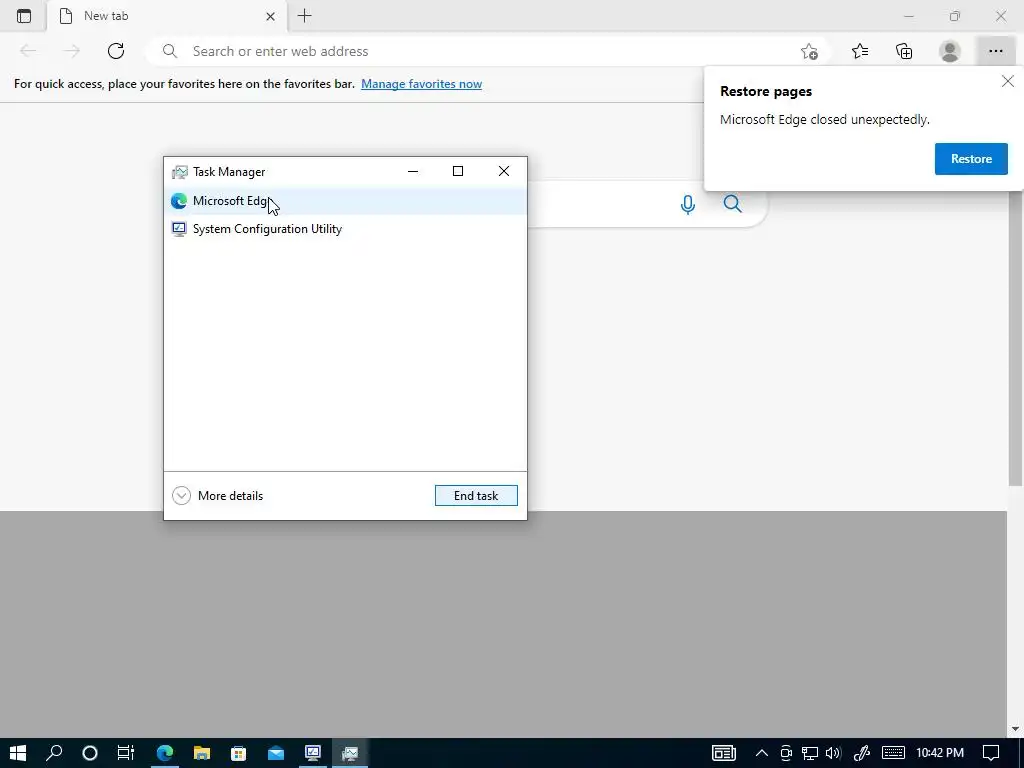Click End task button
This screenshot has width=1024, height=768.
click(476, 496)
